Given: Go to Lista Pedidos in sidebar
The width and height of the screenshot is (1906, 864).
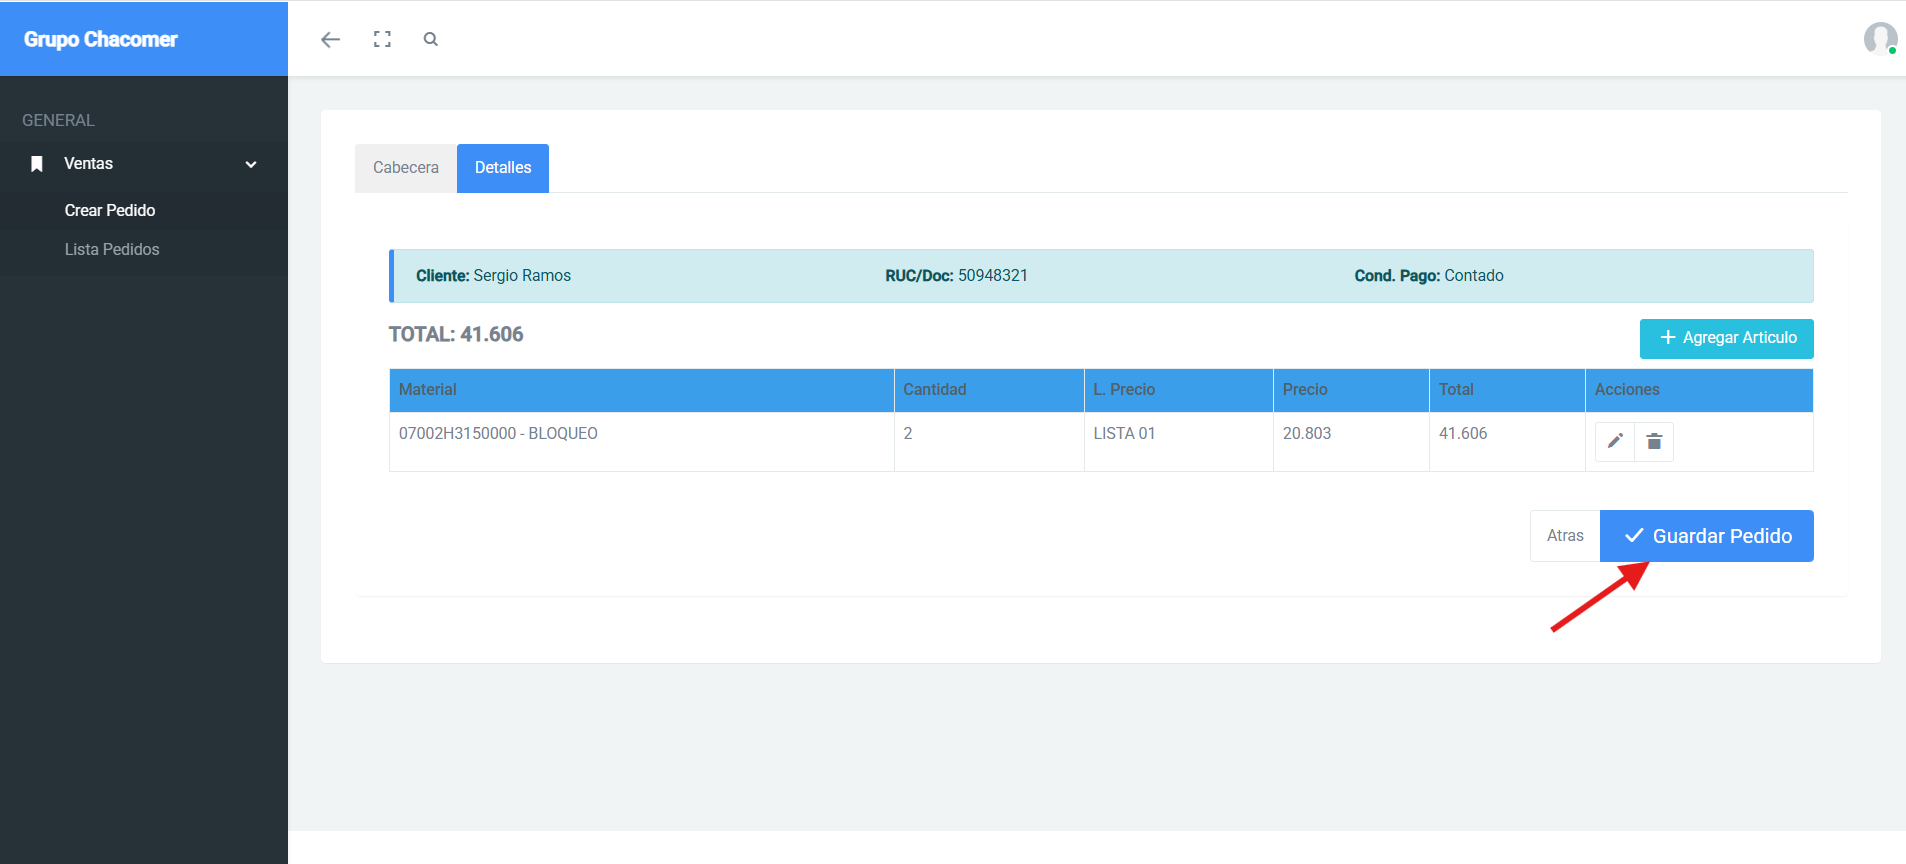Looking at the screenshot, I should (112, 249).
